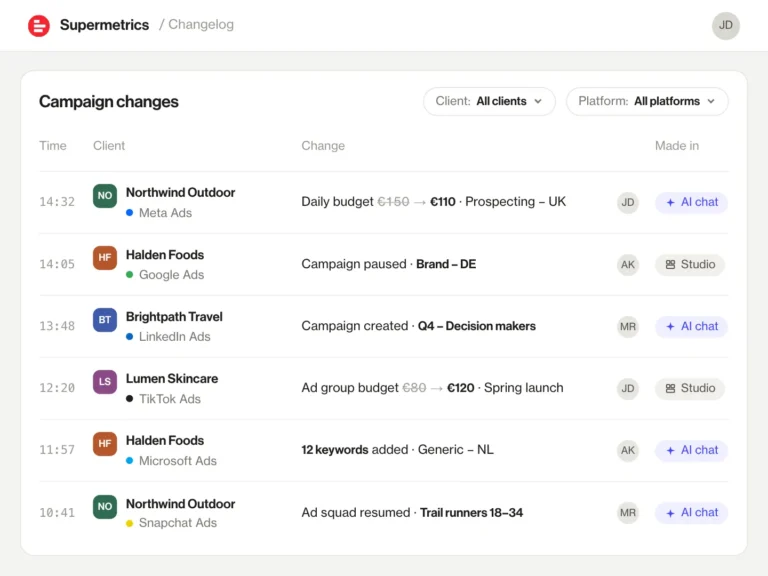Click the light-blue dot beside Microsoft Ads
Viewport: 768px width, 576px height.
pyautogui.click(x=129, y=460)
